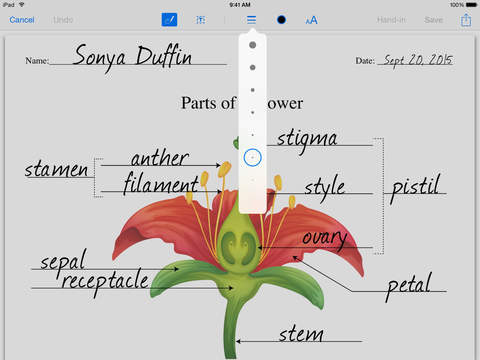Choose the fifth small line width
Image resolution: width=480 pixels, height=360 pixels.
coord(253,135)
